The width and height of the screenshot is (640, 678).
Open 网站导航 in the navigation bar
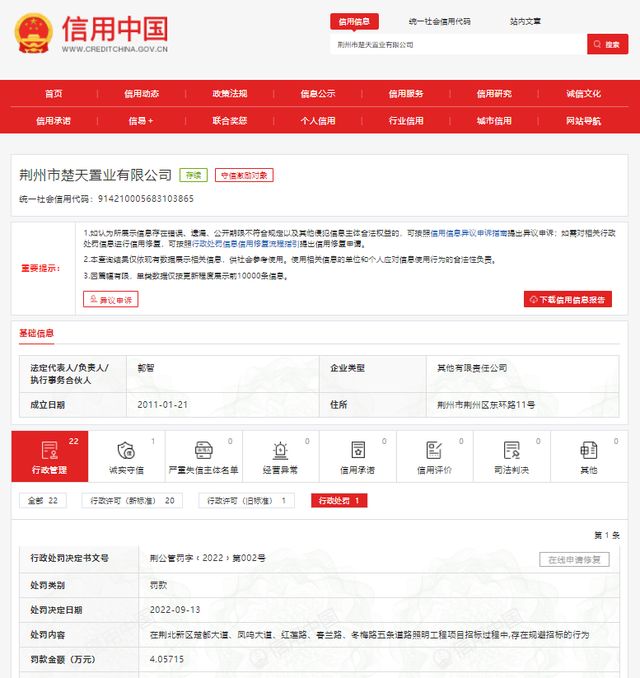pyautogui.click(x=583, y=121)
